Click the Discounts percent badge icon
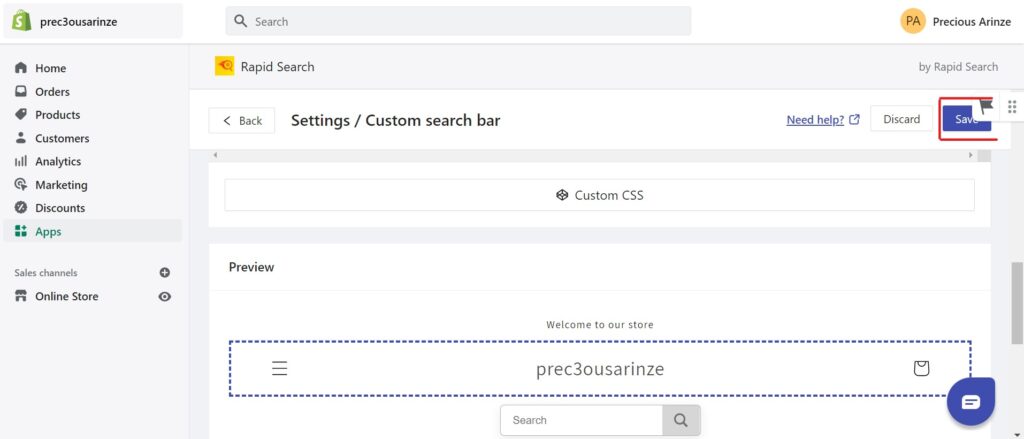The image size is (1024, 439). point(21,208)
